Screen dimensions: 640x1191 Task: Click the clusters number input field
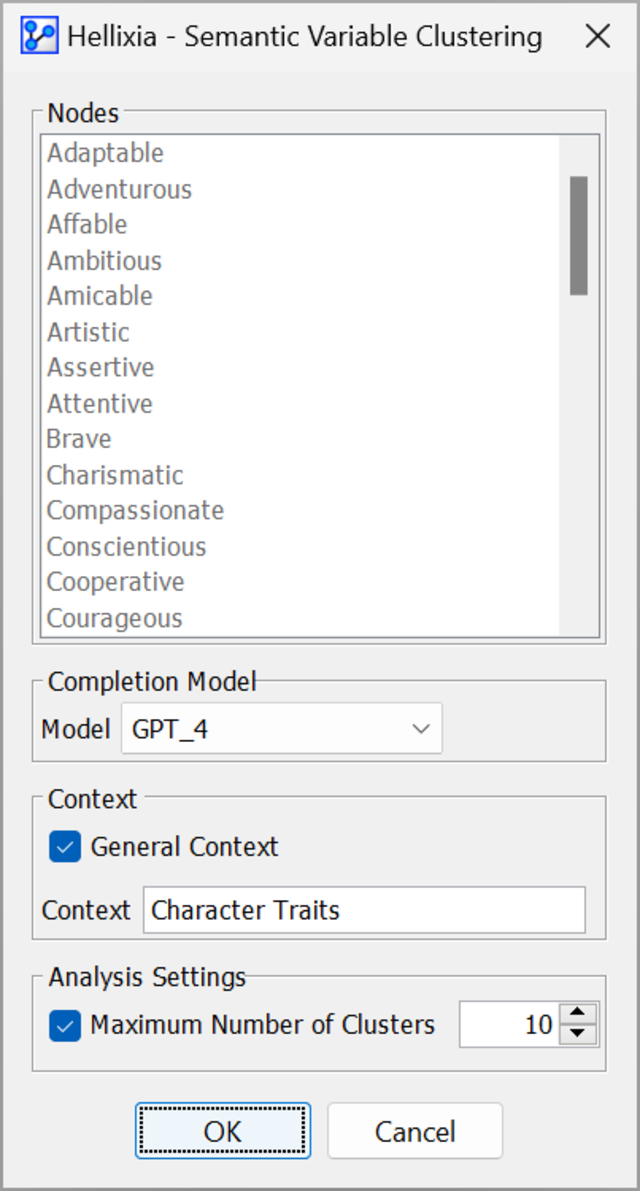(508, 1025)
